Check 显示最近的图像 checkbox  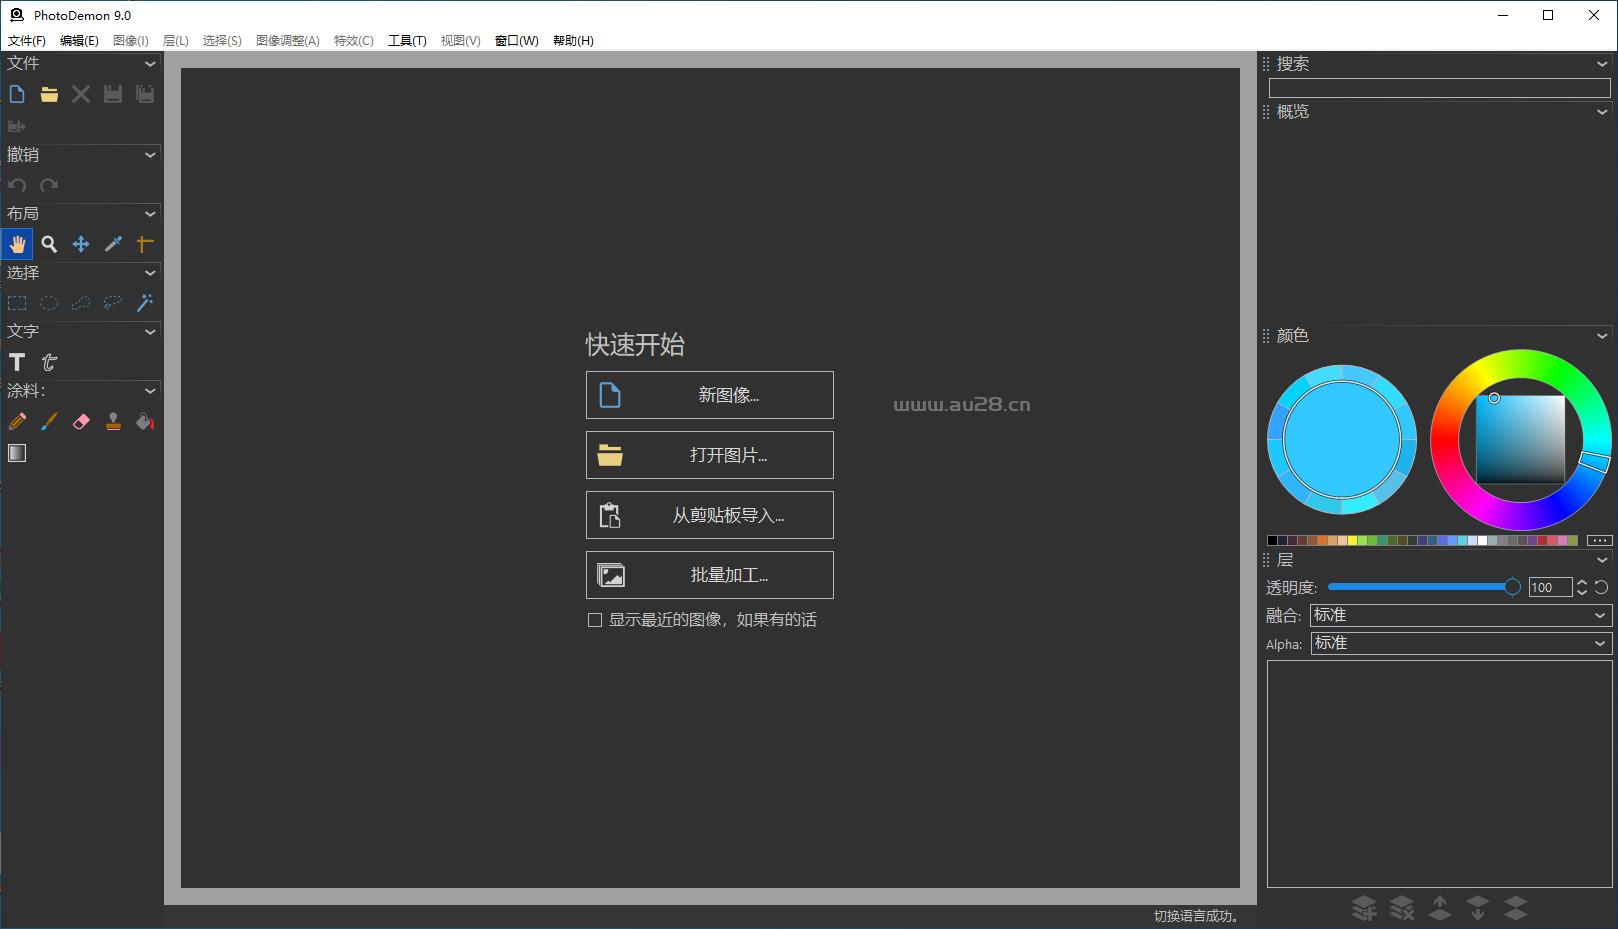(x=595, y=620)
